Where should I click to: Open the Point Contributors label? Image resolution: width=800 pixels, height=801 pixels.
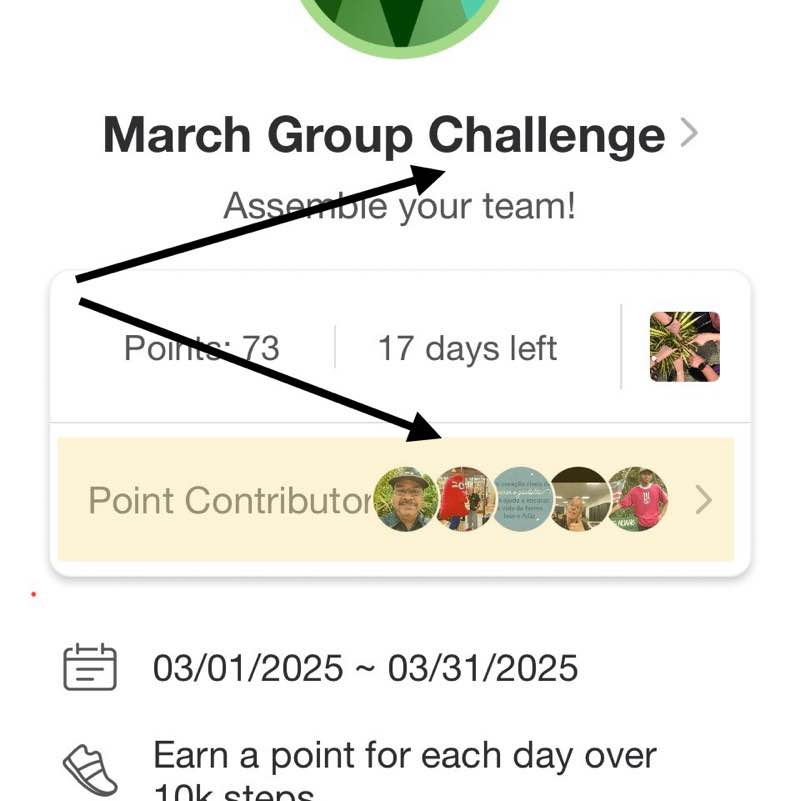[x=228, y=500]
